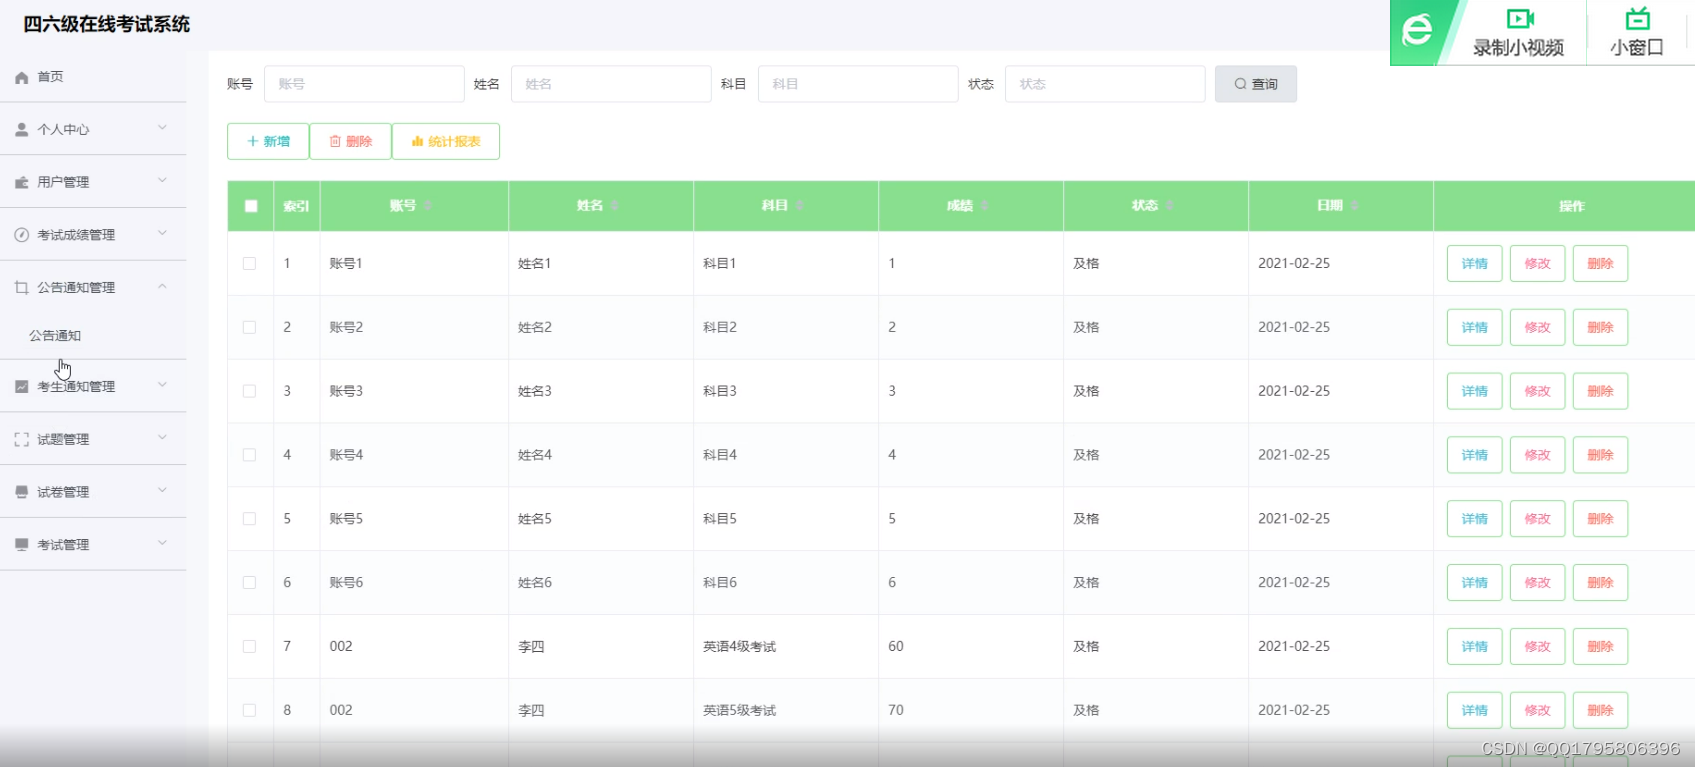Click the 录制小视频 video icon
Viewport: 1695px width, 767px height.
[x=1520, y=19]
